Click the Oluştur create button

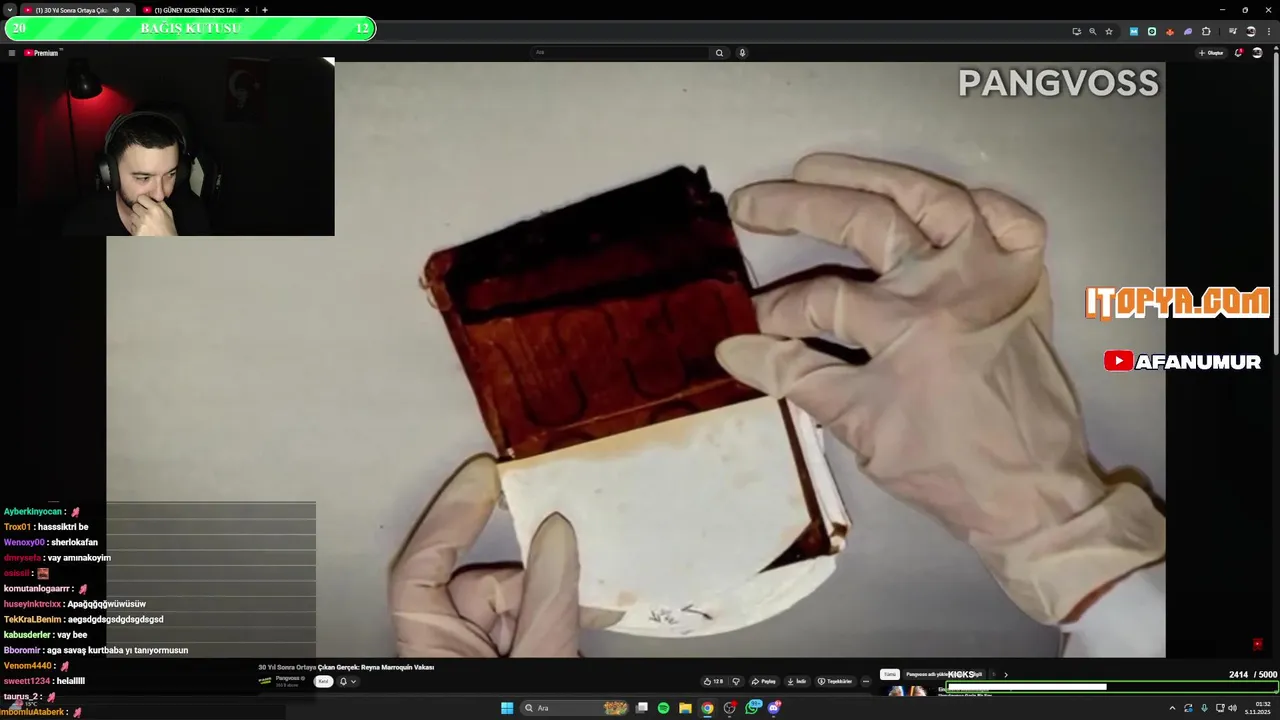point(1210,53)
